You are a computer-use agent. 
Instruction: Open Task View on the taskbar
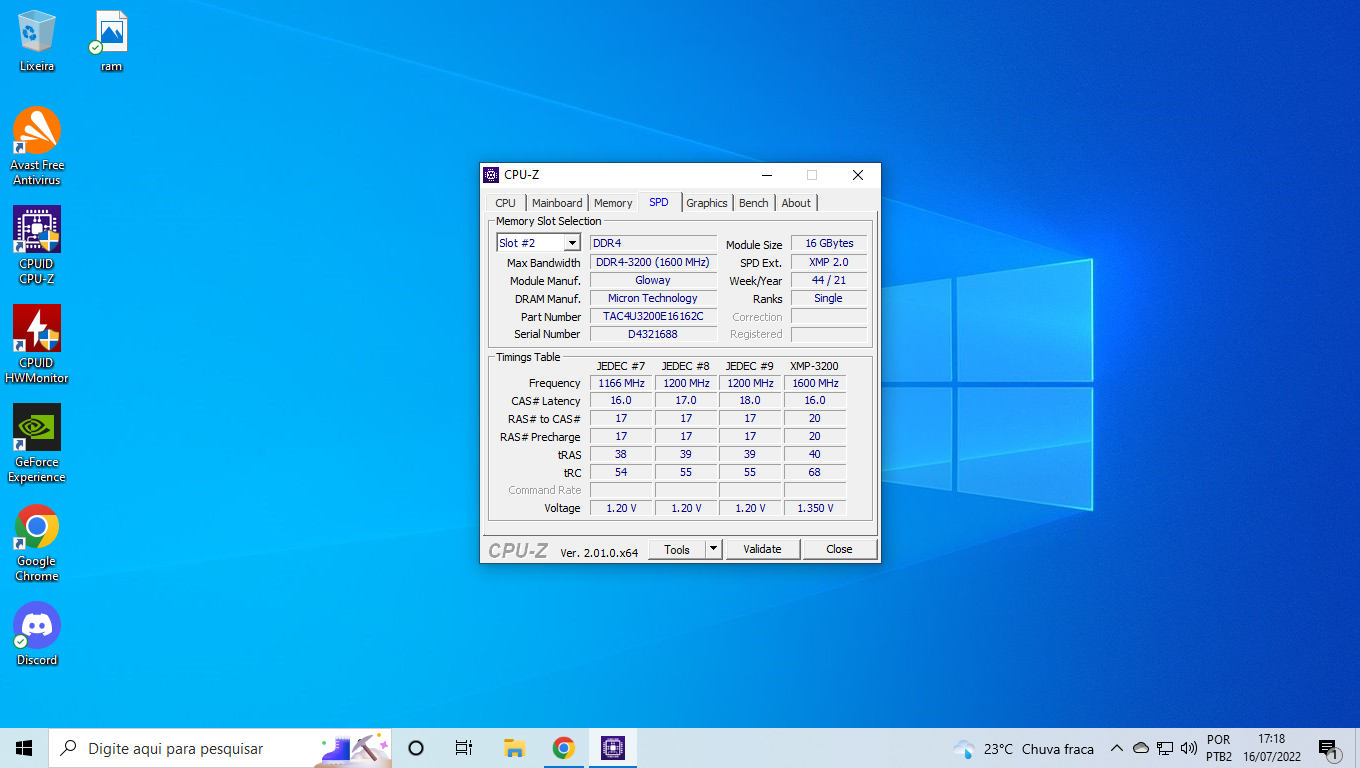click(x=464, y=748)
